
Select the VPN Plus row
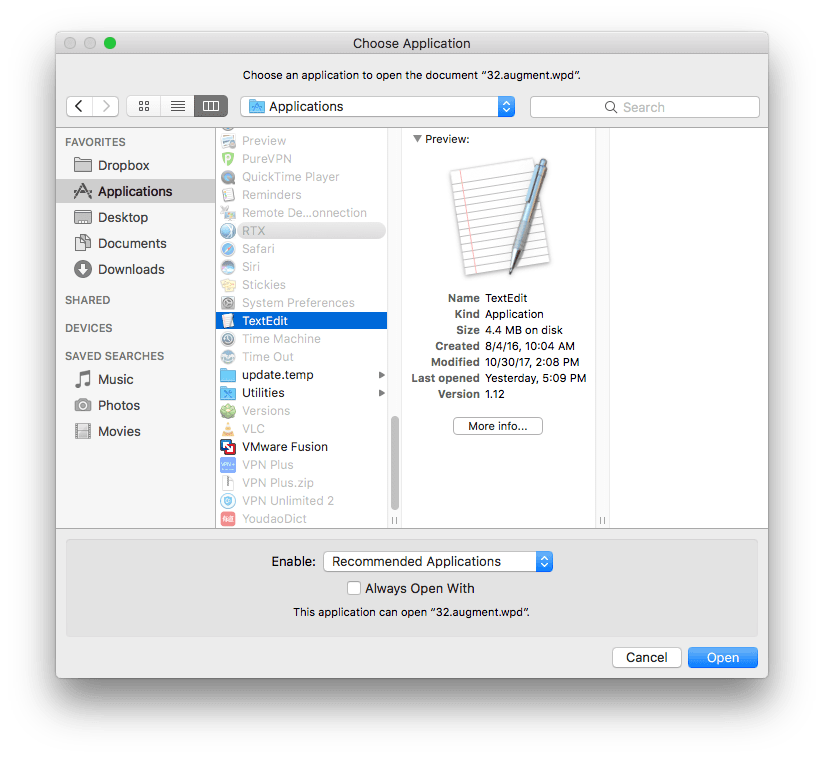[302, 465]
